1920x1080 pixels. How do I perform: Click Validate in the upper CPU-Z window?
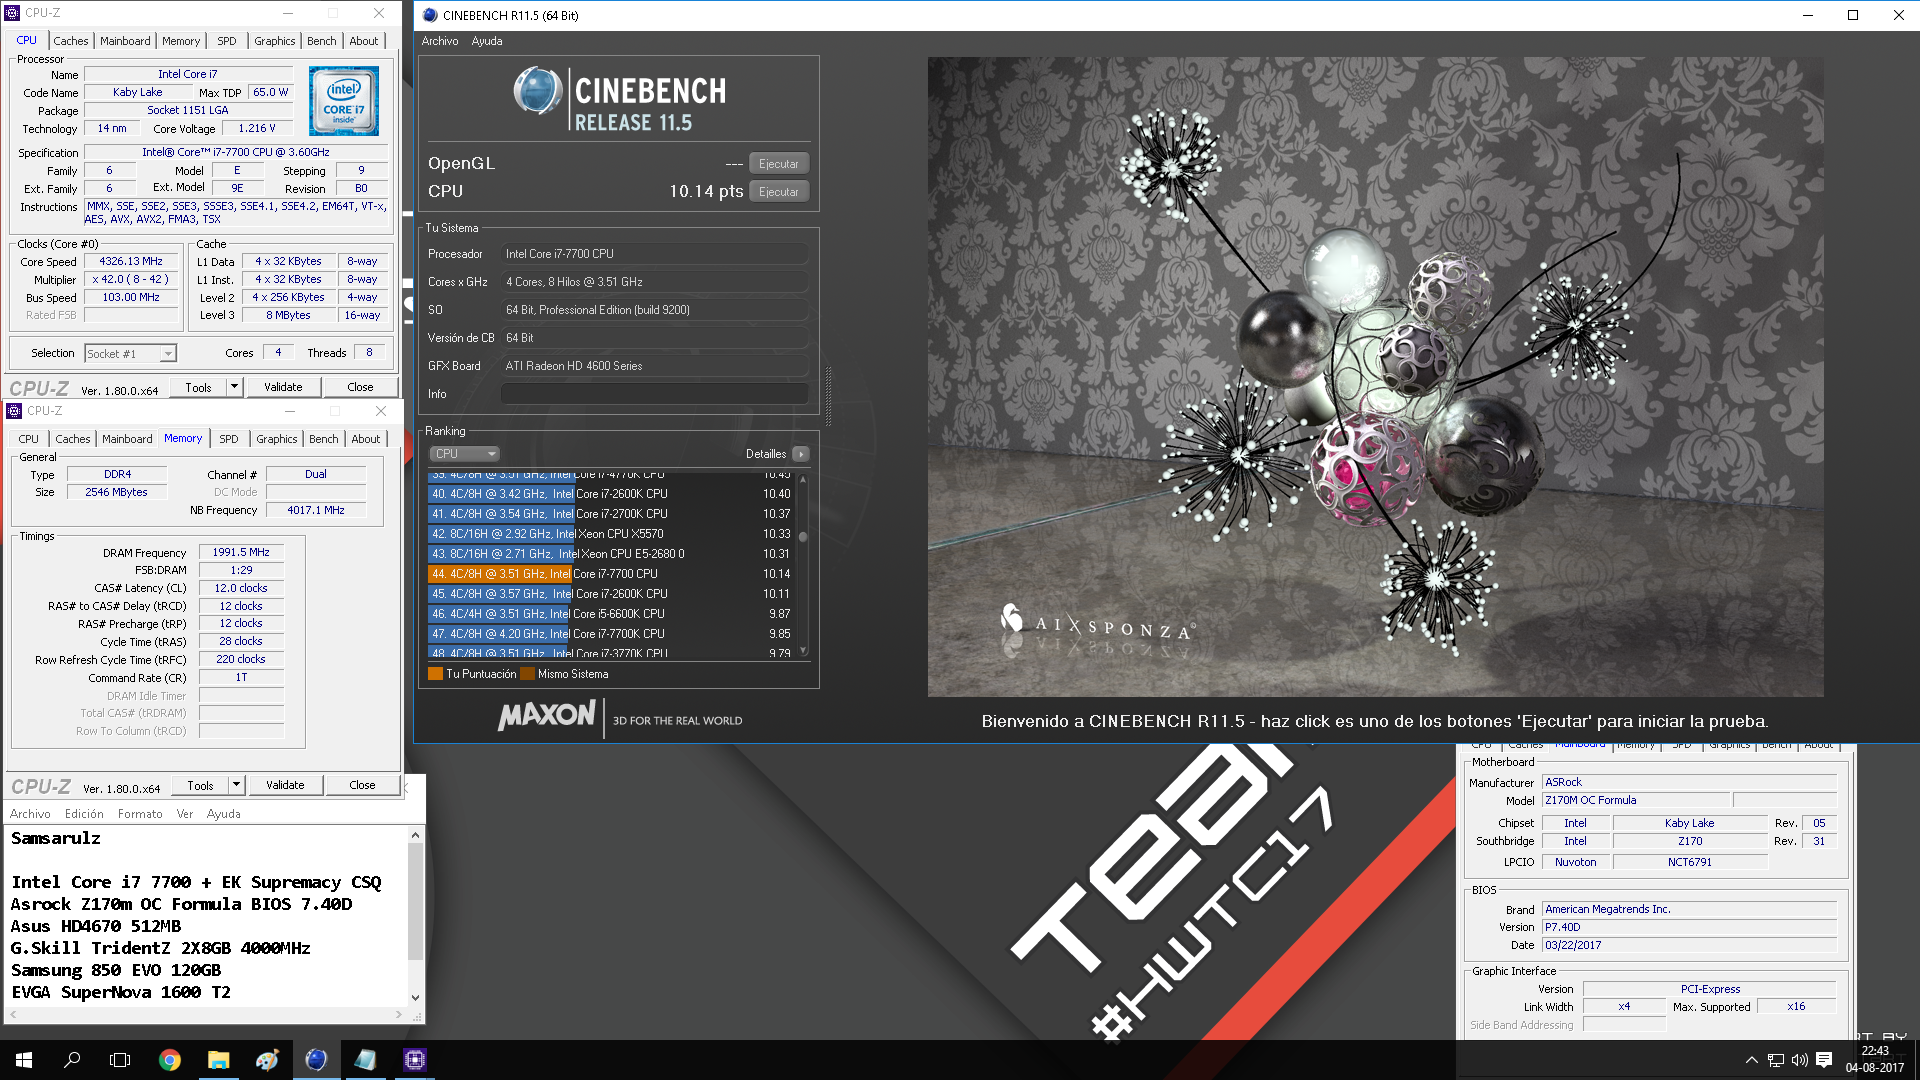[283, 387]
